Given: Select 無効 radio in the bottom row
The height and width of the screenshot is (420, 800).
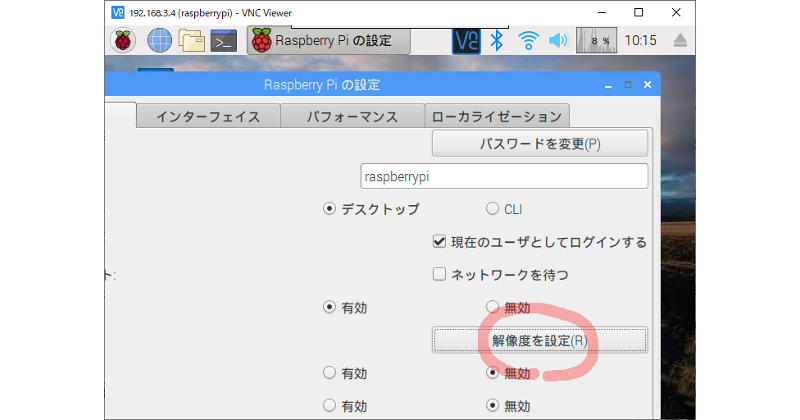Looking at the screenshot, I should pos(492,406).
